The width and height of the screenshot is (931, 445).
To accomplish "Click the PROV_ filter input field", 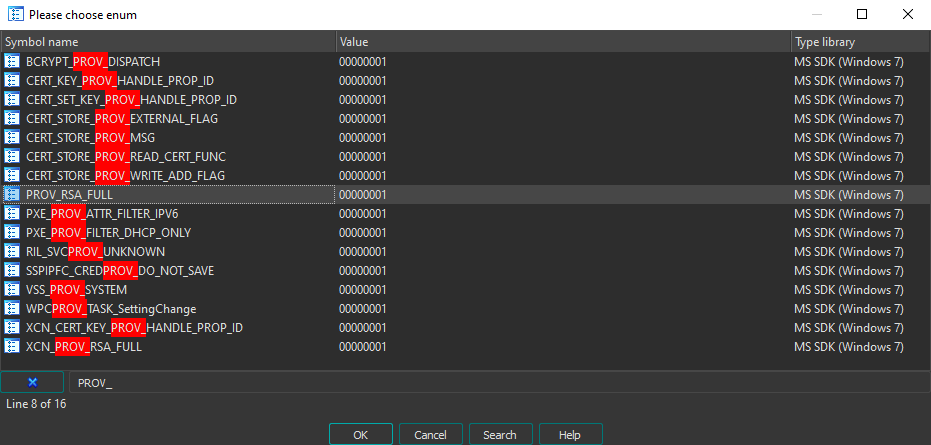I will tap(499, 383).
